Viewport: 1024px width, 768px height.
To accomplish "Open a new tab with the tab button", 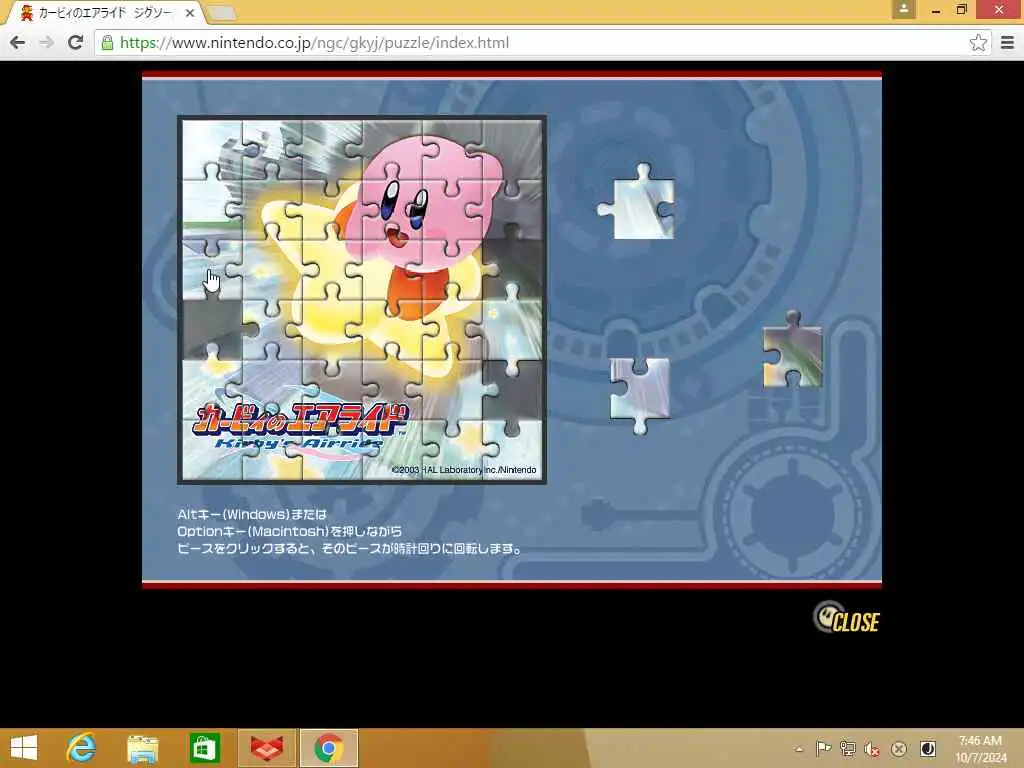I will tap(221, 13).
